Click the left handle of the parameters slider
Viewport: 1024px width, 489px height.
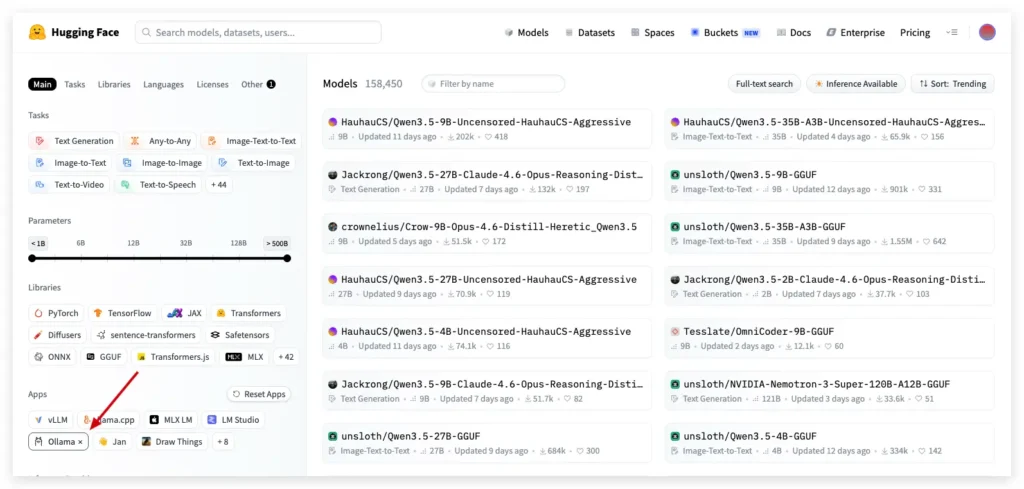tap(32, 259)
